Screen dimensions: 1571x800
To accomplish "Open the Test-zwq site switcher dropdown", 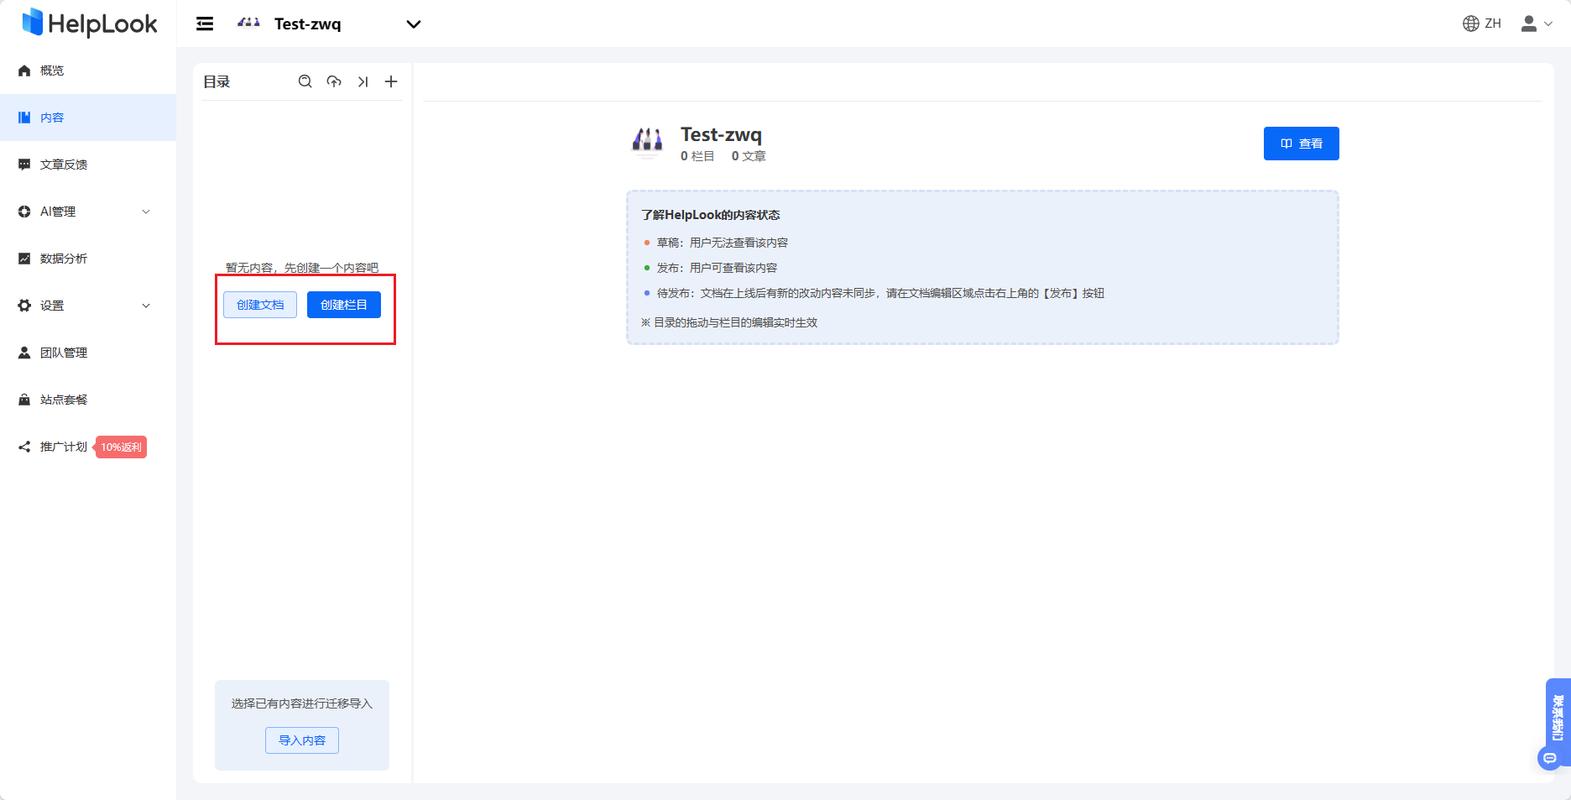I will point(413,24).
